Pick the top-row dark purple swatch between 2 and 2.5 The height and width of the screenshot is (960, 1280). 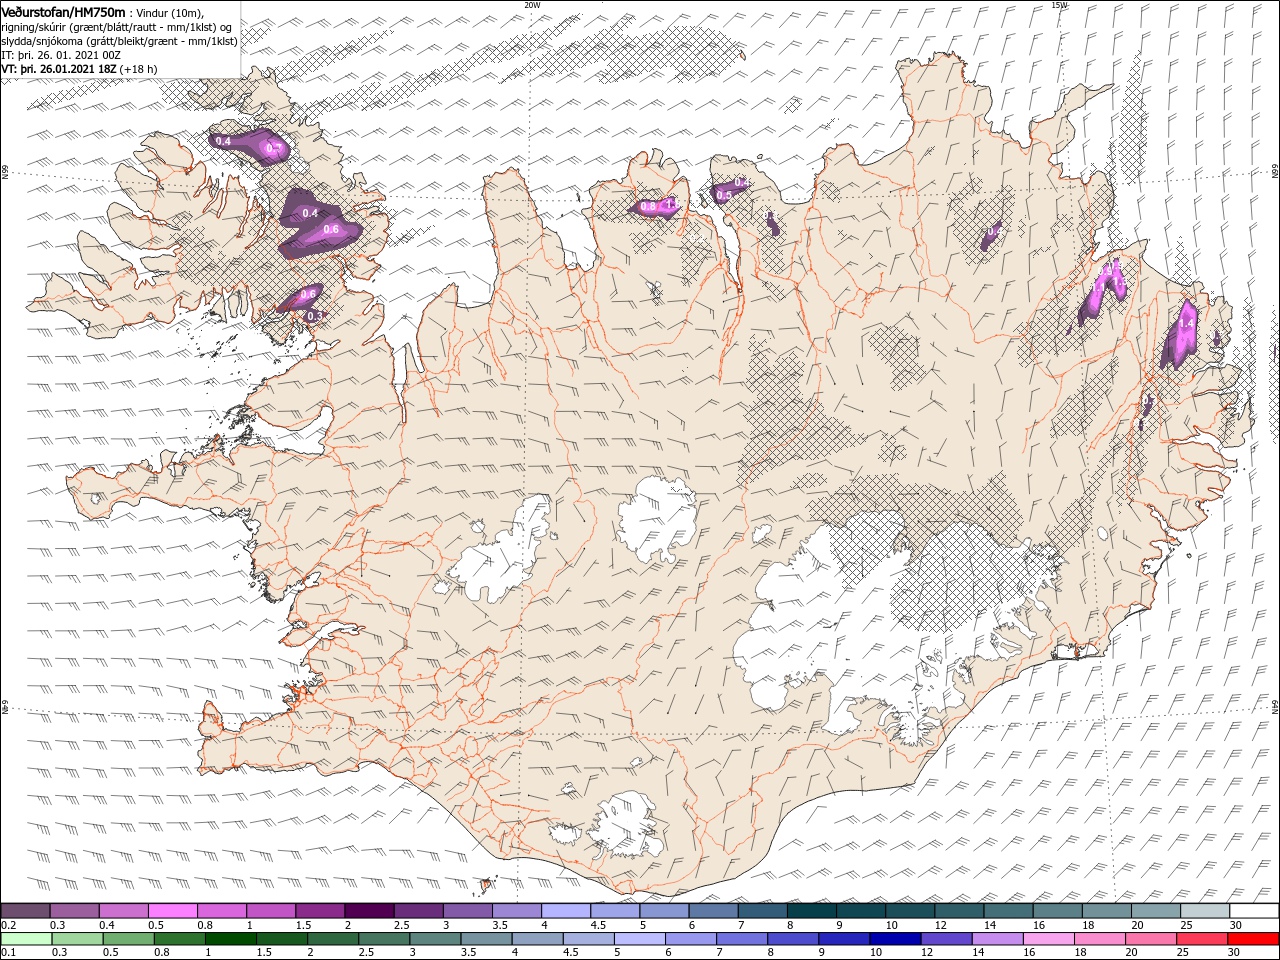tap(368, 911)
